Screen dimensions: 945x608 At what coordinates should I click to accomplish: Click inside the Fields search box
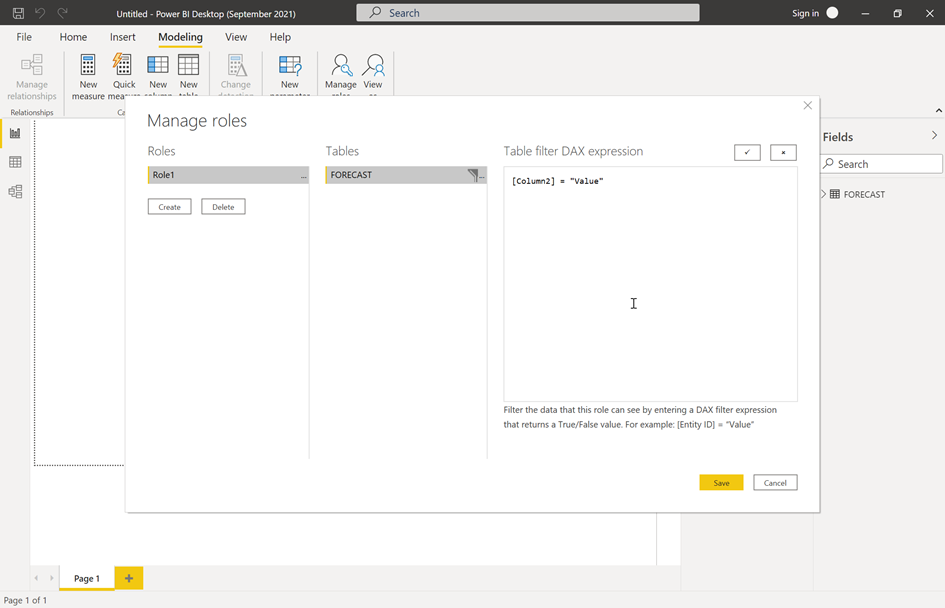tap(880, 163)
